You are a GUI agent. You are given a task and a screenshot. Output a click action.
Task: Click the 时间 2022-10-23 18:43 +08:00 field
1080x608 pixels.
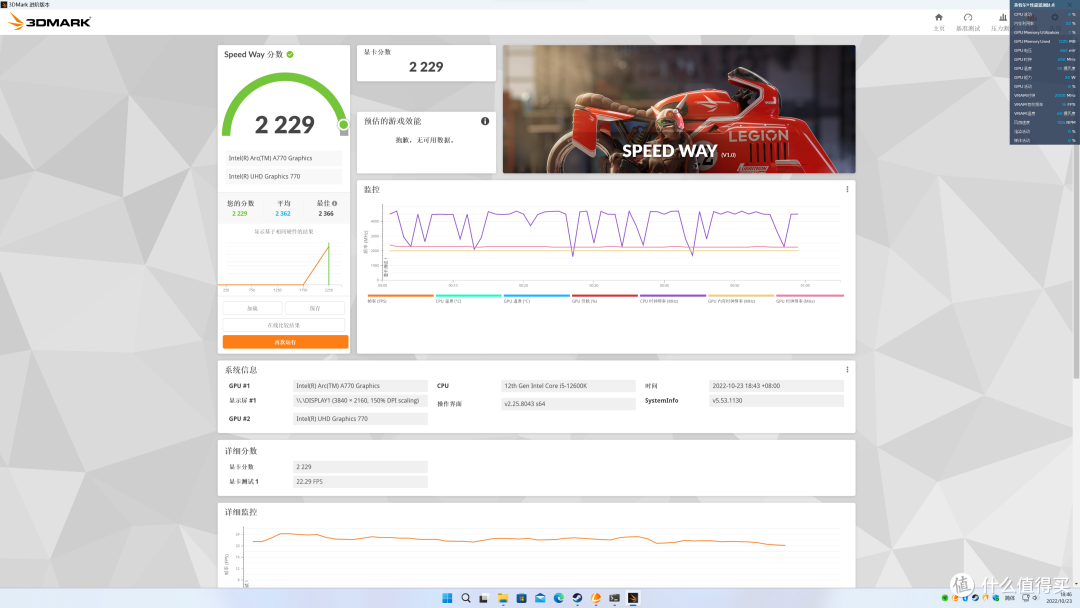click(x=776, y=386)
